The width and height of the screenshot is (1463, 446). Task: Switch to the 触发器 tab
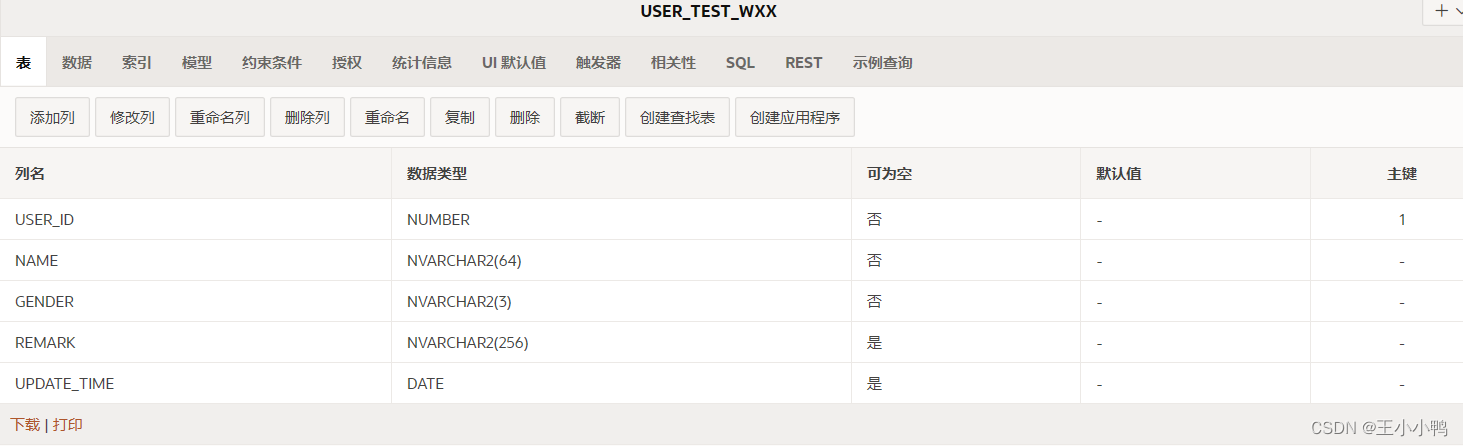point(598,62)
